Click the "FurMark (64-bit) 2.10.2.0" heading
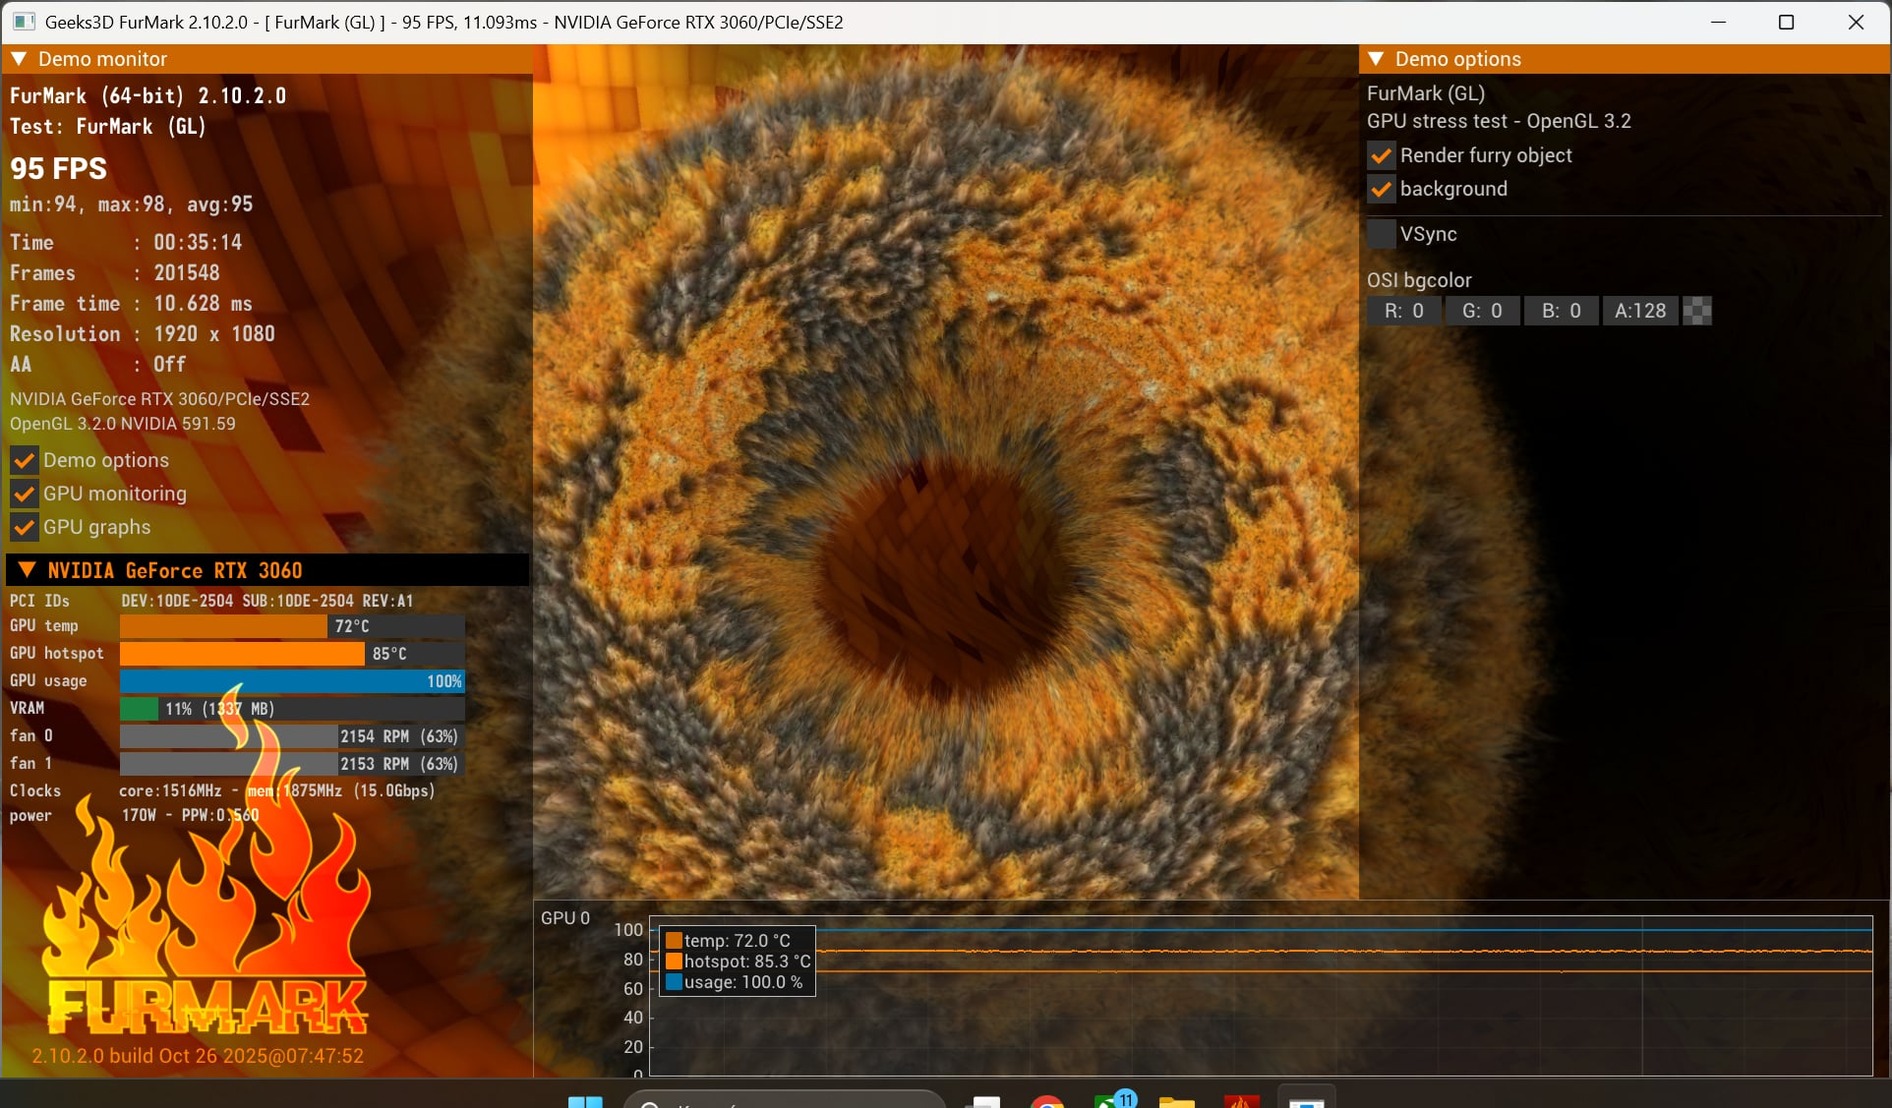Screen dimensions: 1892x1108 coord(148,96)
